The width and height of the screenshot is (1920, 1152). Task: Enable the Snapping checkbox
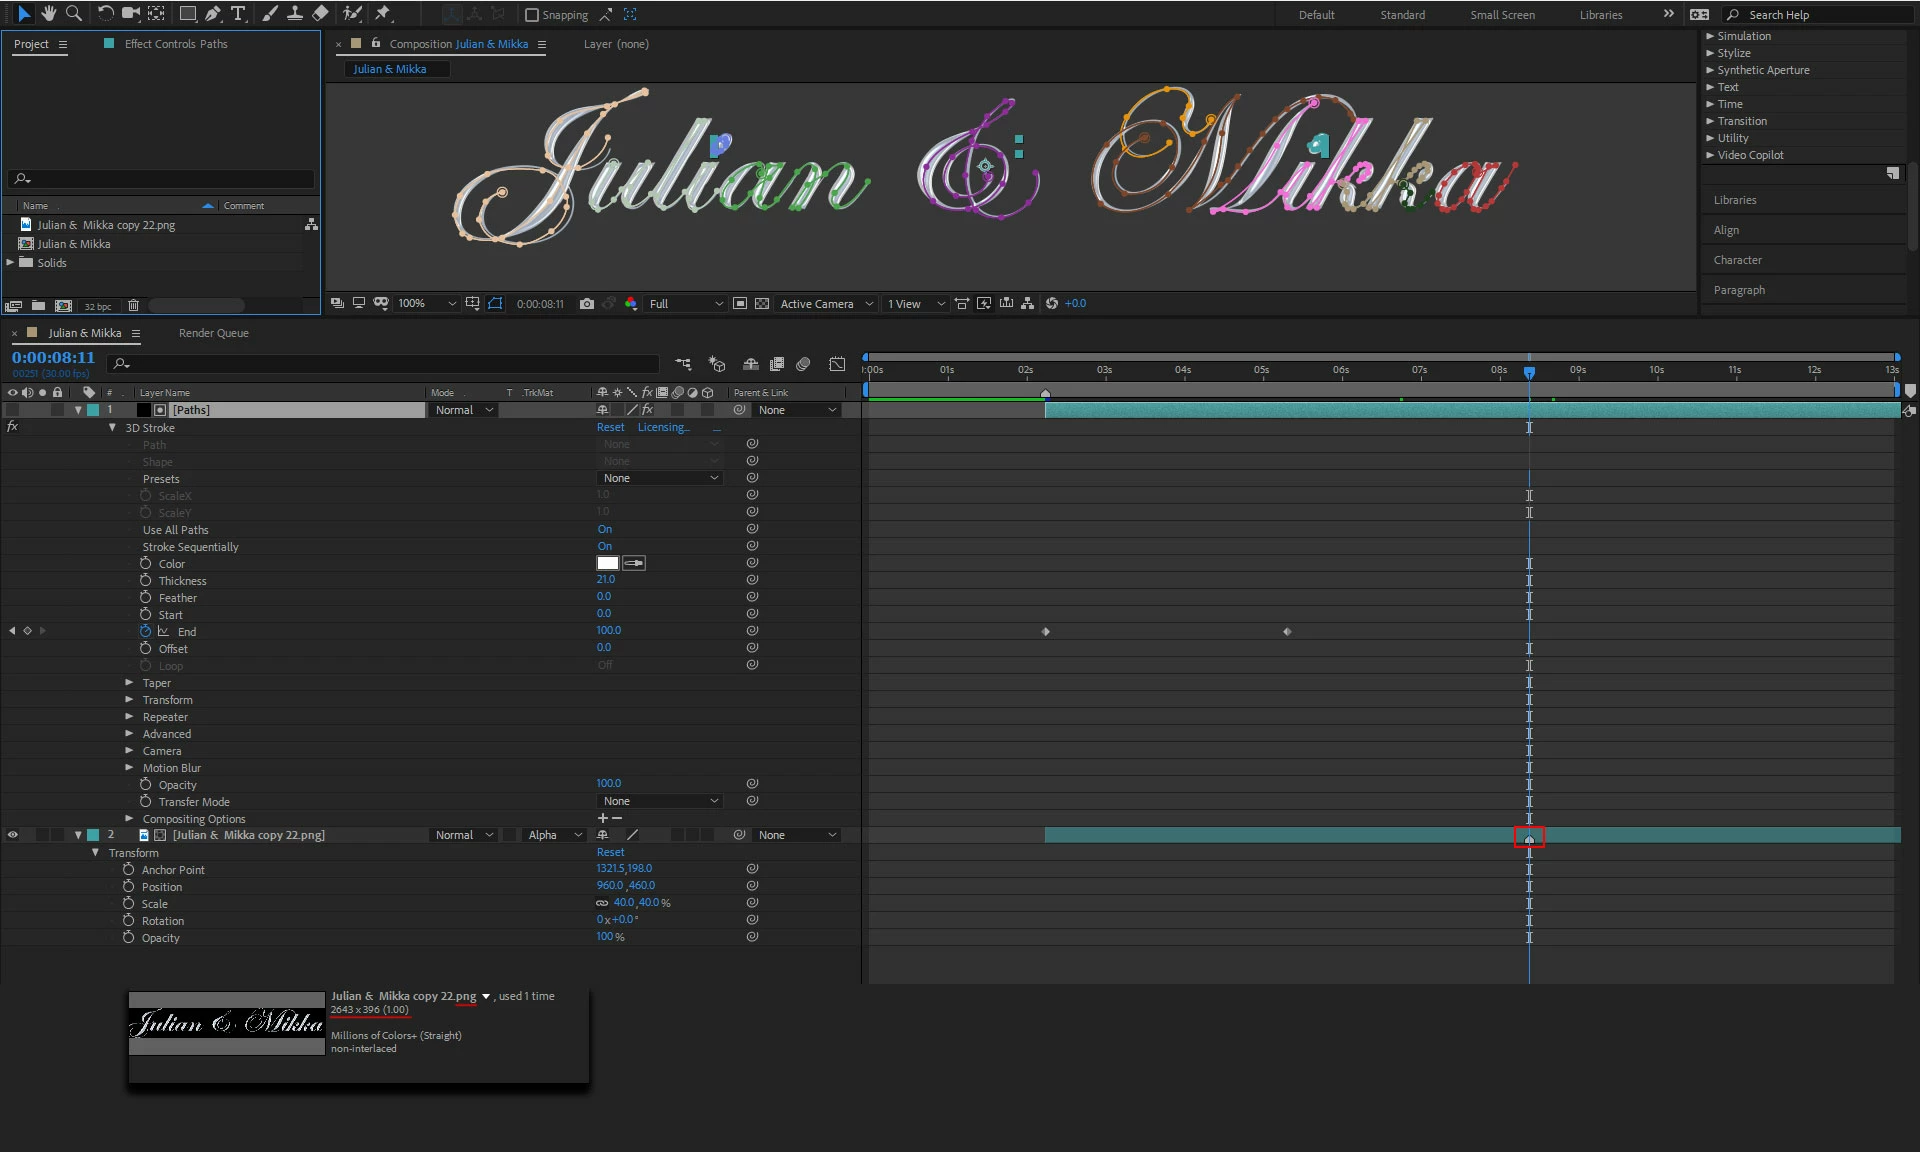click(532, 15)
